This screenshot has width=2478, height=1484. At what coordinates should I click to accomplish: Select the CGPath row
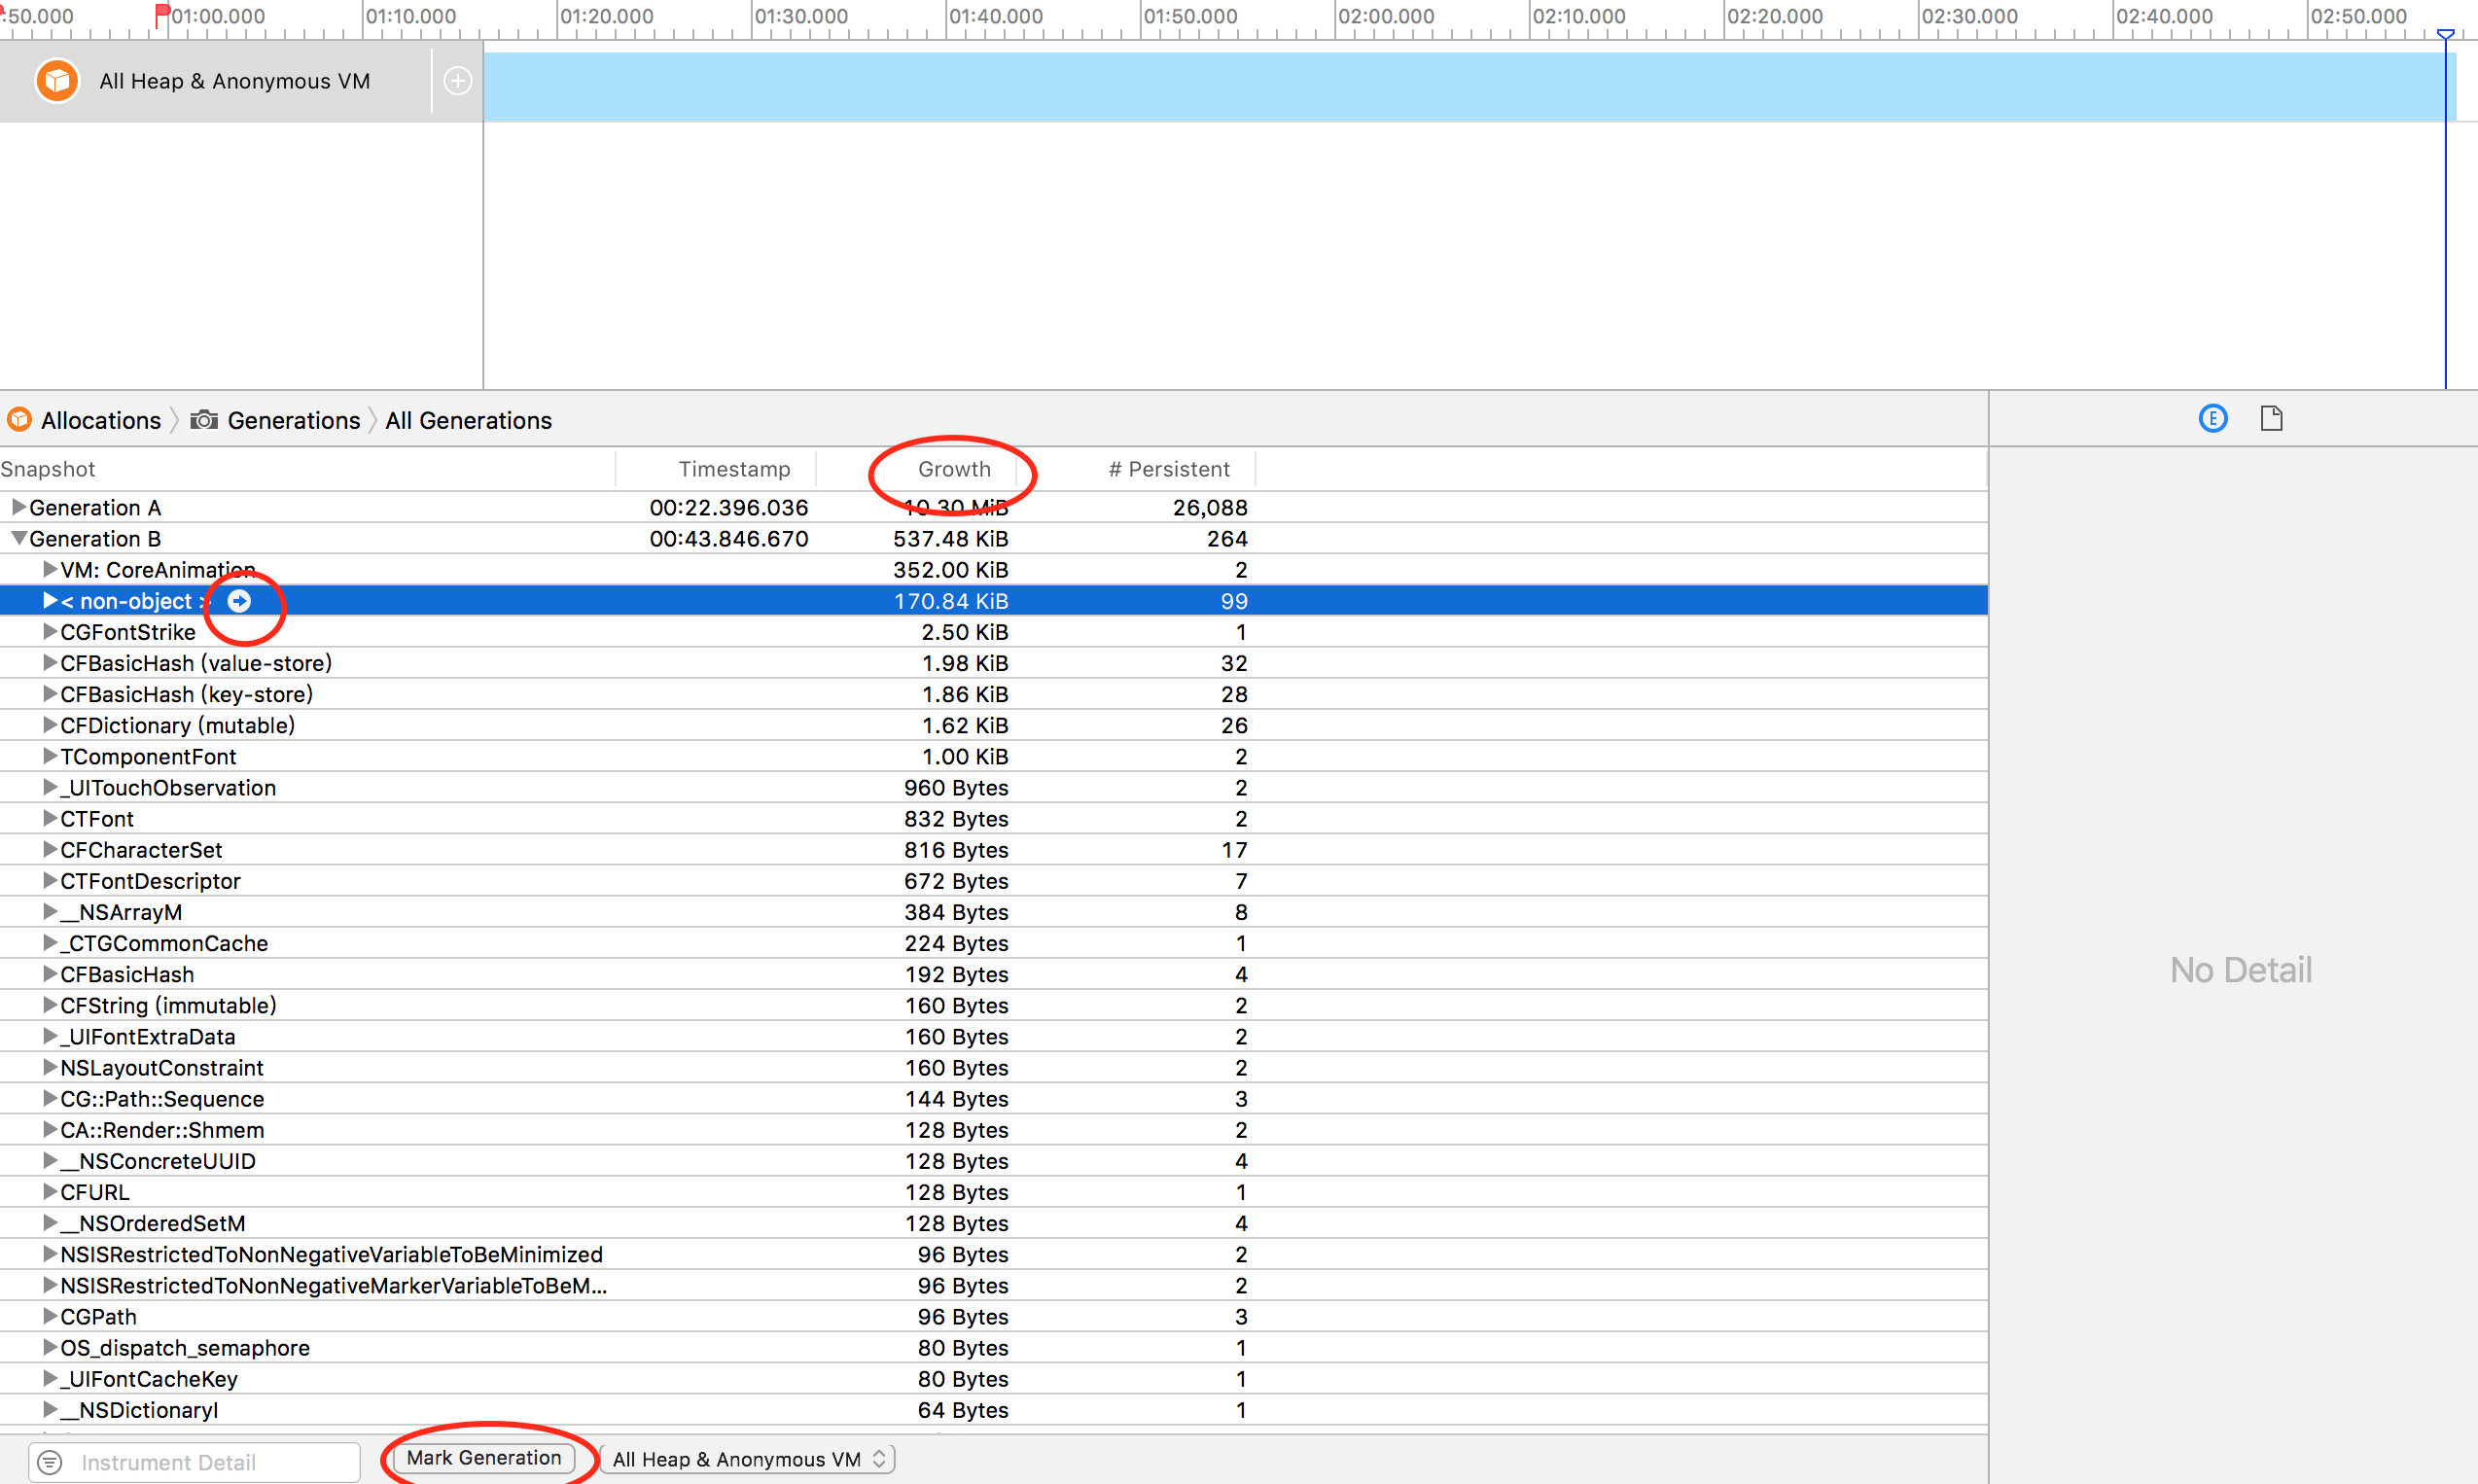click(993, 1316)
